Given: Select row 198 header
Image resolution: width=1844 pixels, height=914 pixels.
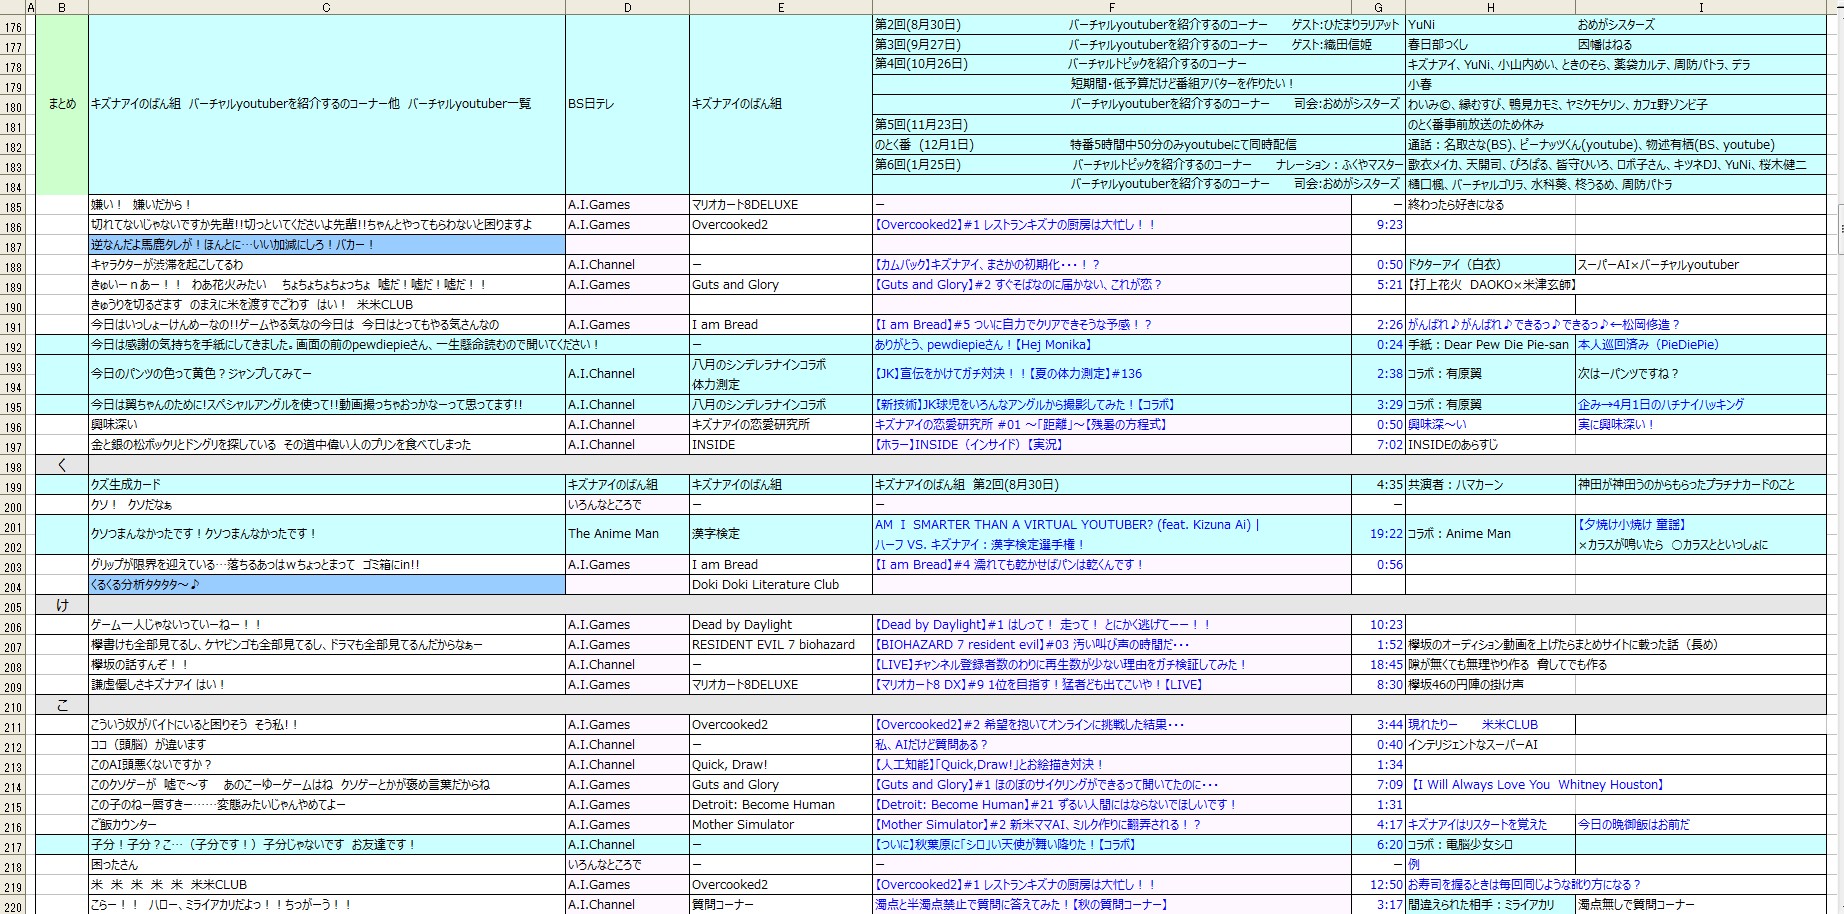Looking at the screenshot, I should click(13, 465).
